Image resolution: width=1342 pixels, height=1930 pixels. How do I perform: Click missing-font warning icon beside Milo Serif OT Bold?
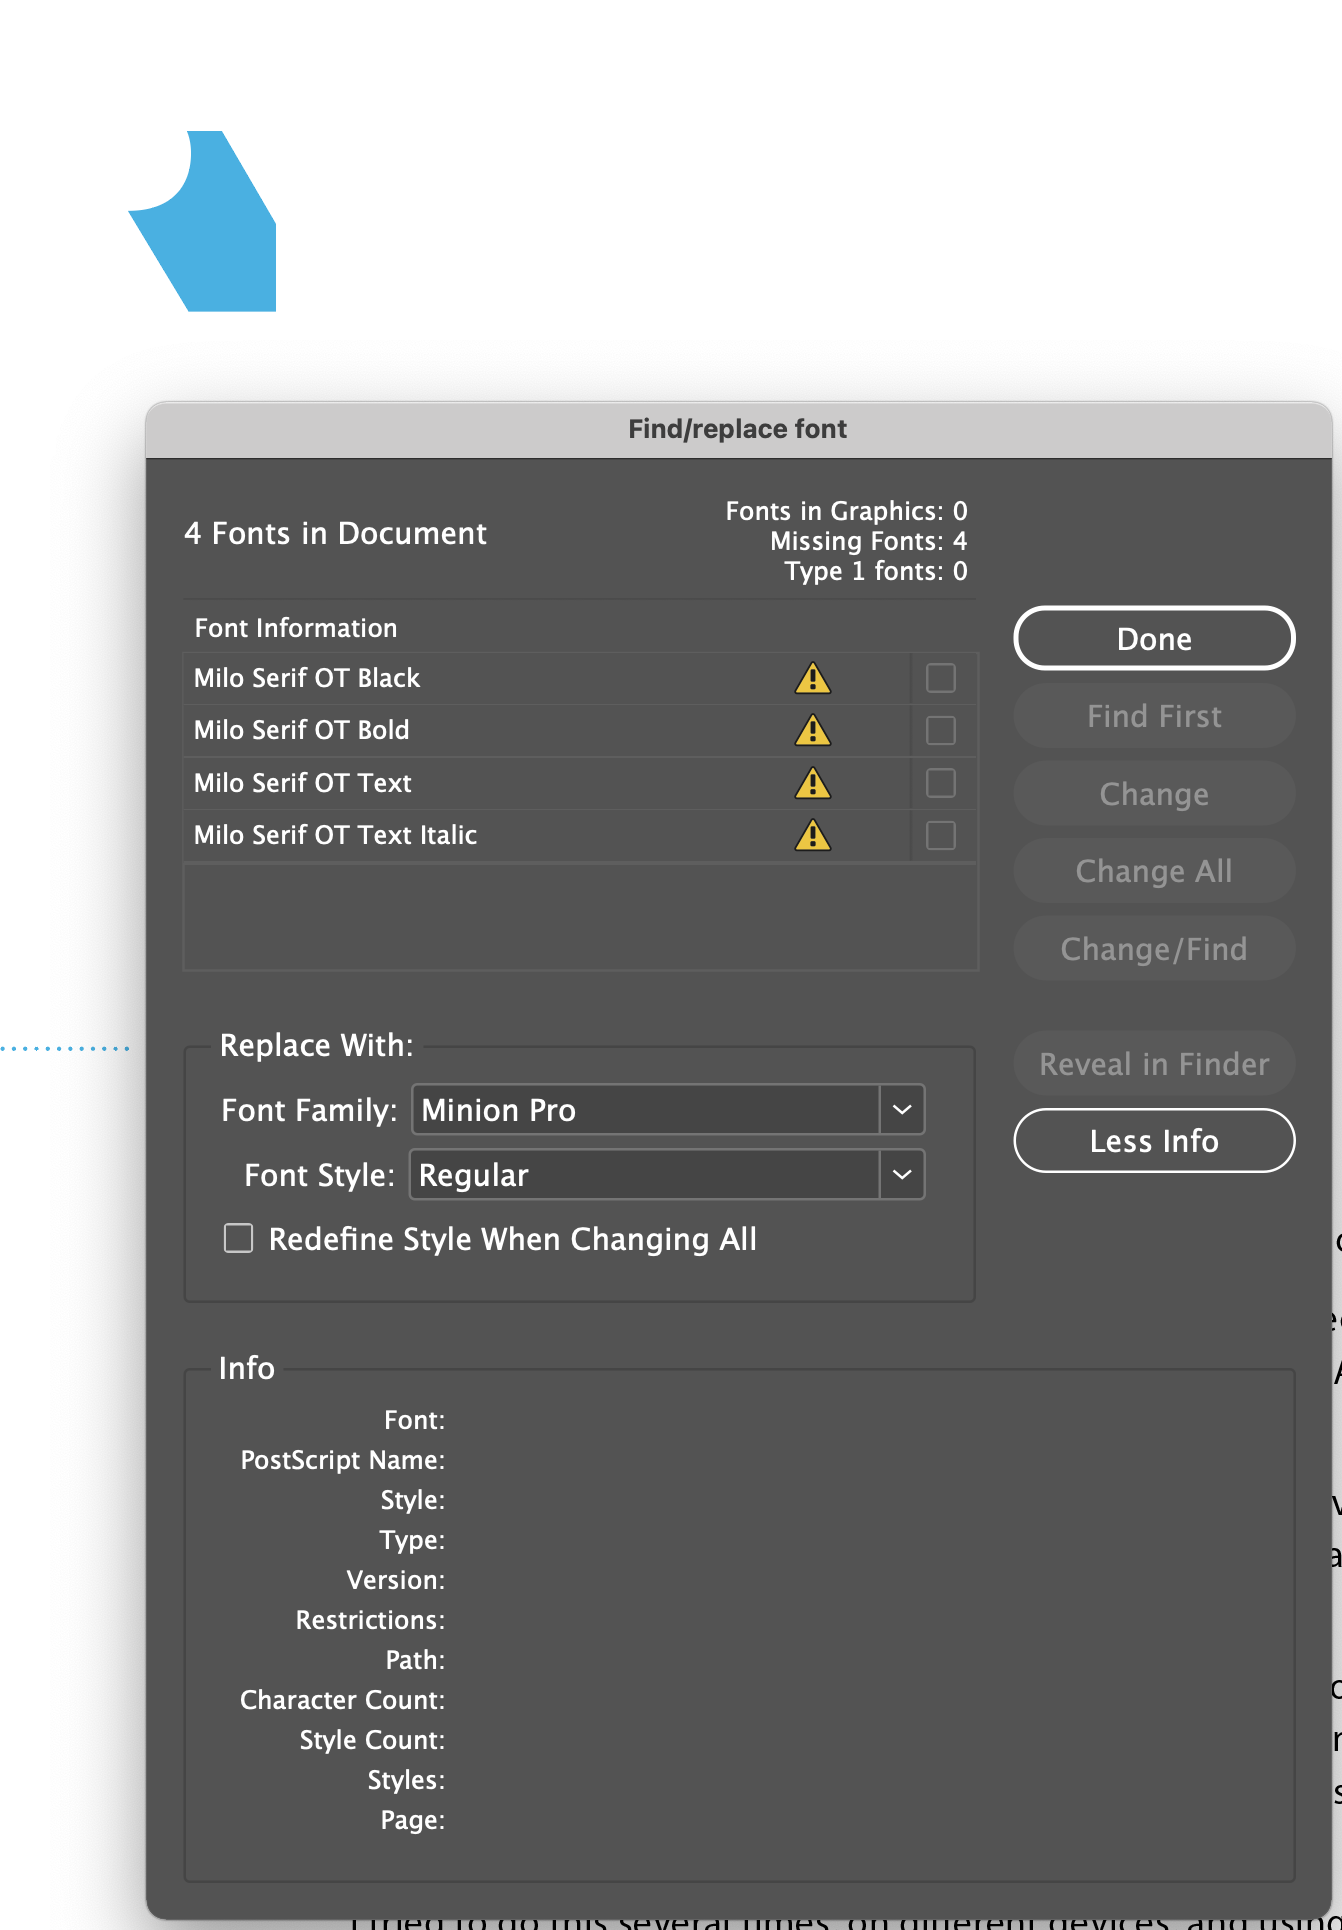coord(813,731)
